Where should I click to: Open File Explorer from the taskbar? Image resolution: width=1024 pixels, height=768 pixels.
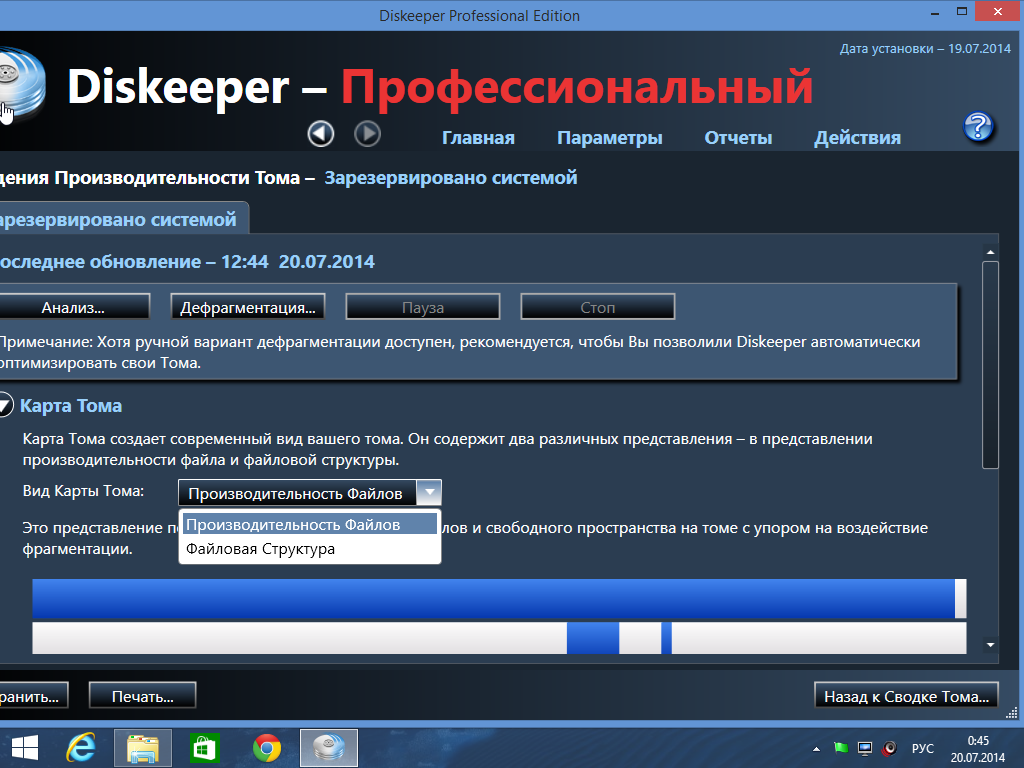point(143,748)
